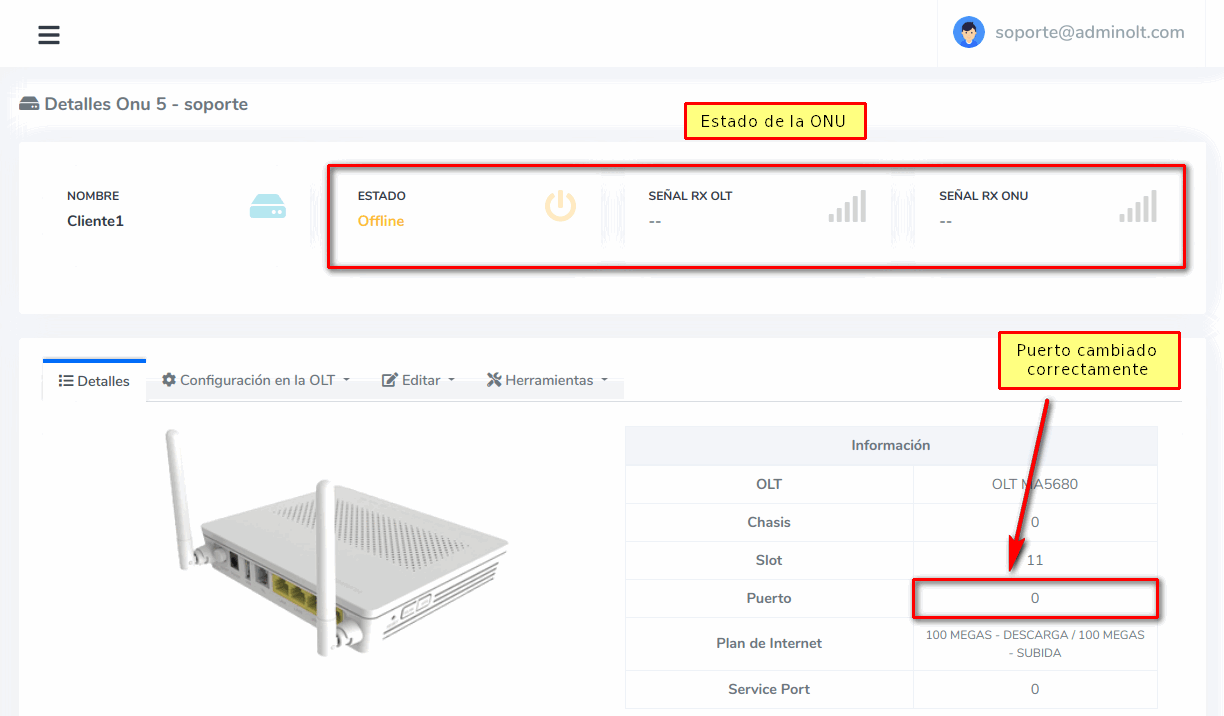The image size is (1224, 716).
Task: Switch to the Detalles tab
Action: tap(94, 381)
